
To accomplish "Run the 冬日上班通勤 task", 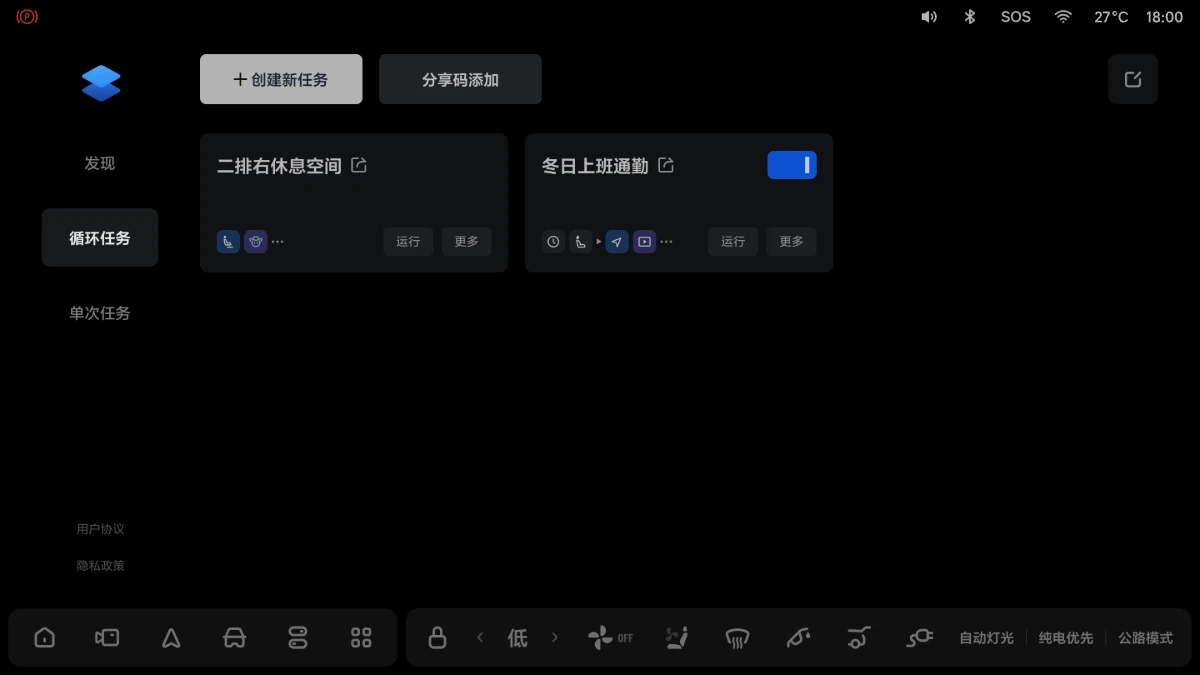I will pos(733,241).
